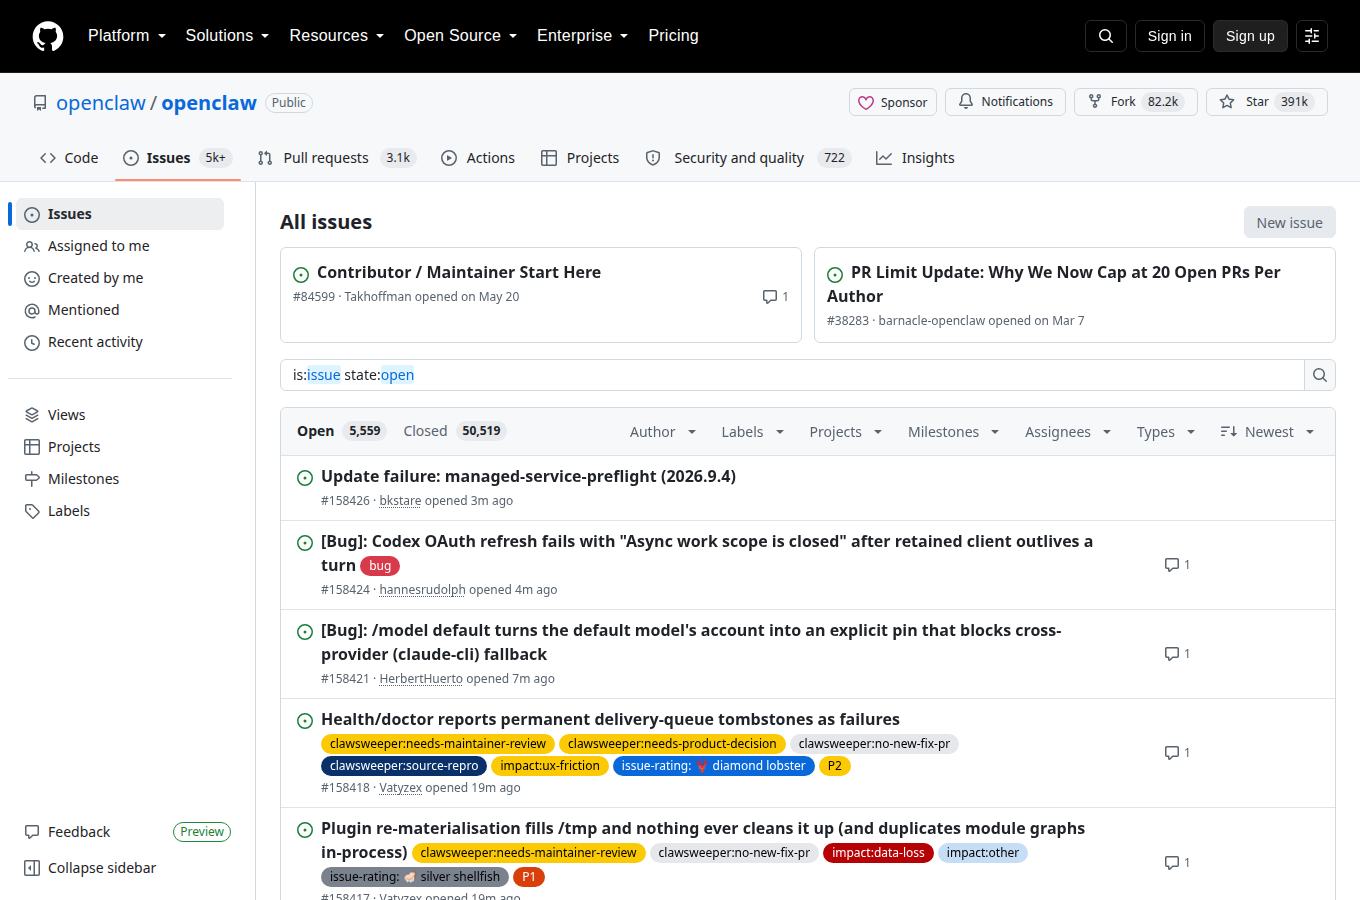View the Insights tab
This screenshot has height=900, width=1360.
(915, 158)
